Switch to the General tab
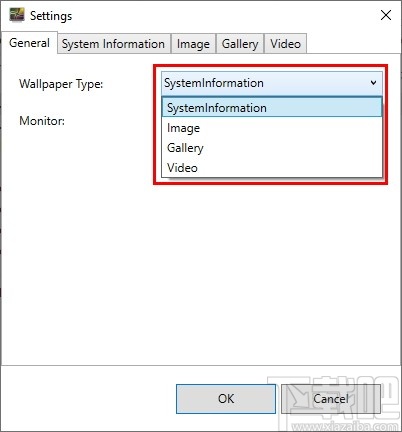402x432 pixels. 29,43
